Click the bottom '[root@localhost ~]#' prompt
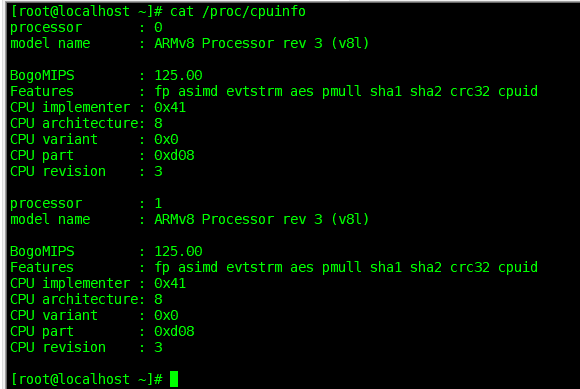The image size is (580, 389). point(87,379)
